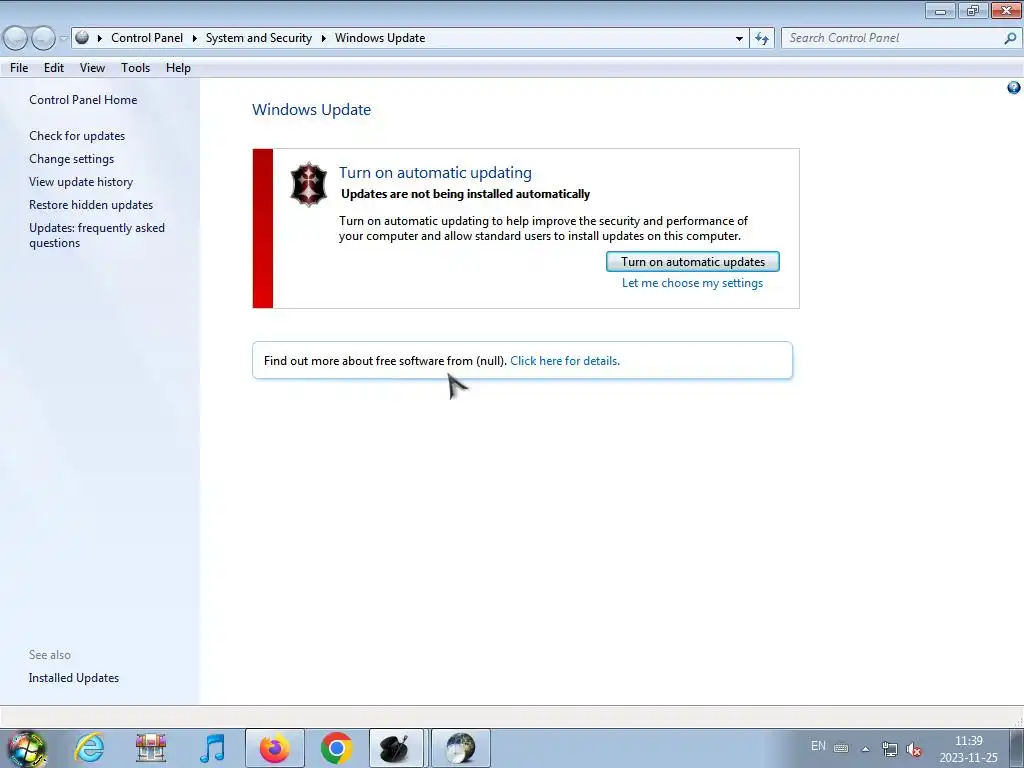Open Change settings link
This screenshot has height=768, width=1024.
point(71,159)
